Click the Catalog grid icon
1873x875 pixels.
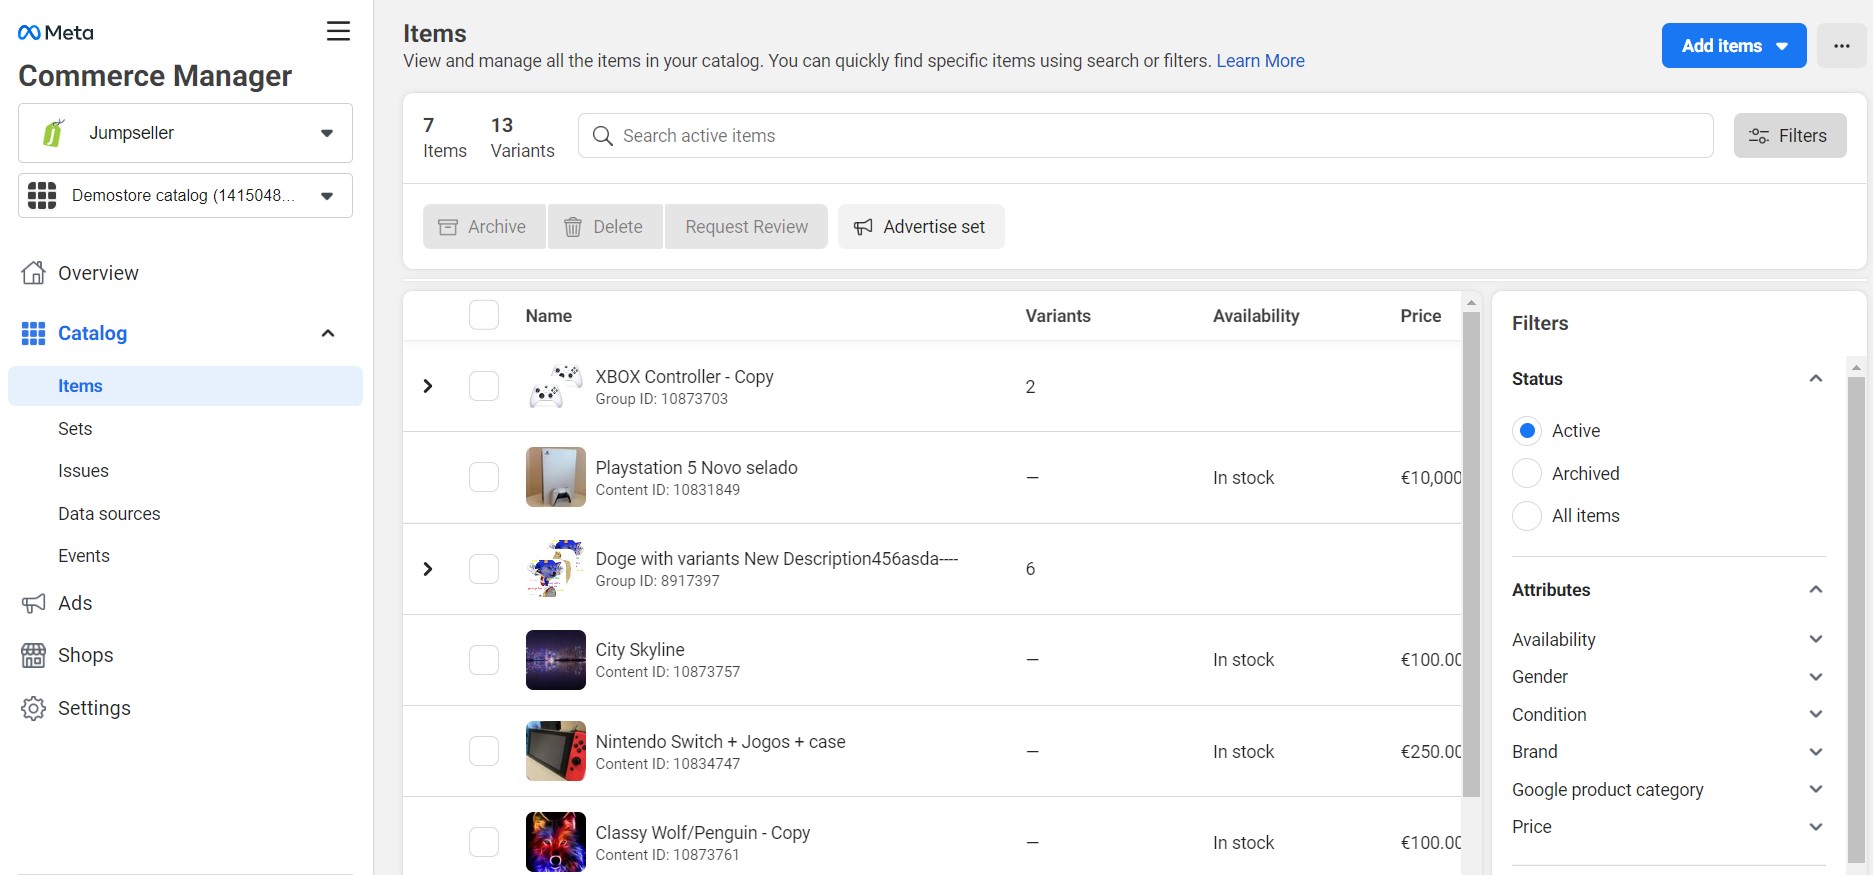coord(33,333)
